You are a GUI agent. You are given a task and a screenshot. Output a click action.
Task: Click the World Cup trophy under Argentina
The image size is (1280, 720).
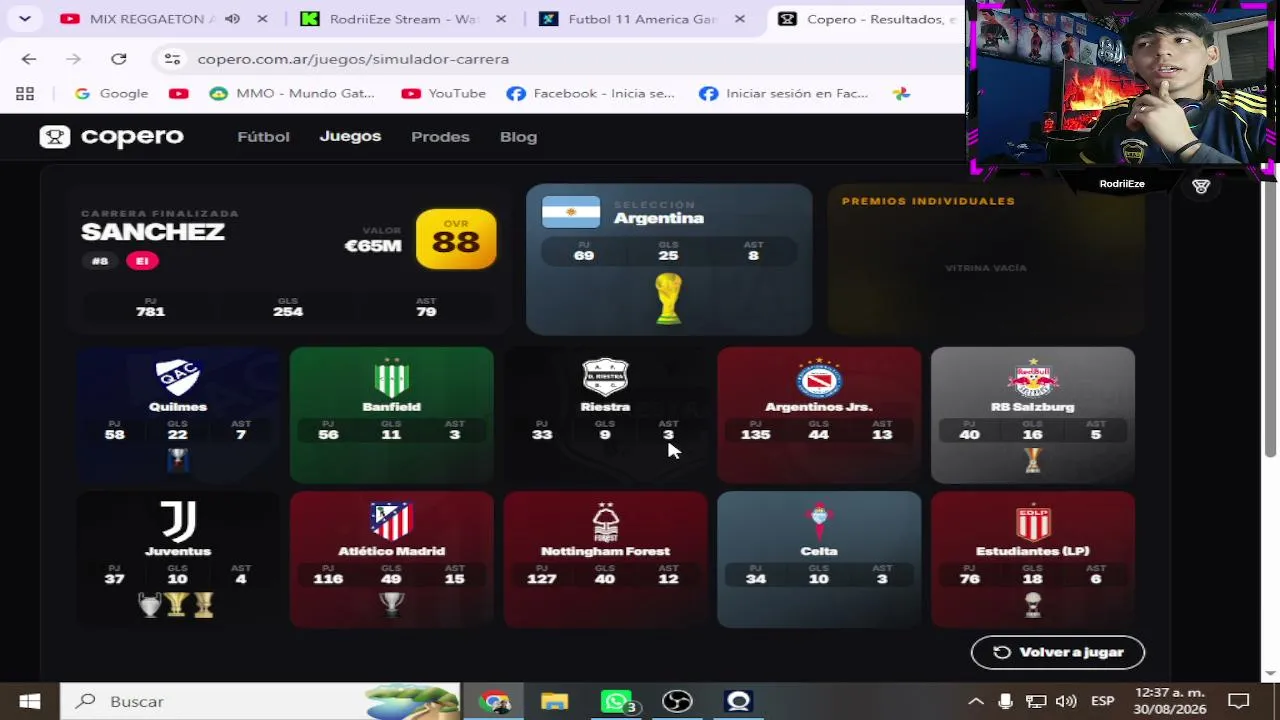point(668,298)
